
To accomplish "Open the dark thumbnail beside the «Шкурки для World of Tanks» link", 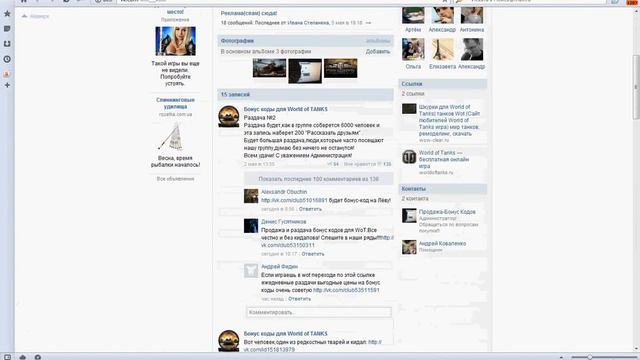I will coord(409,109).
